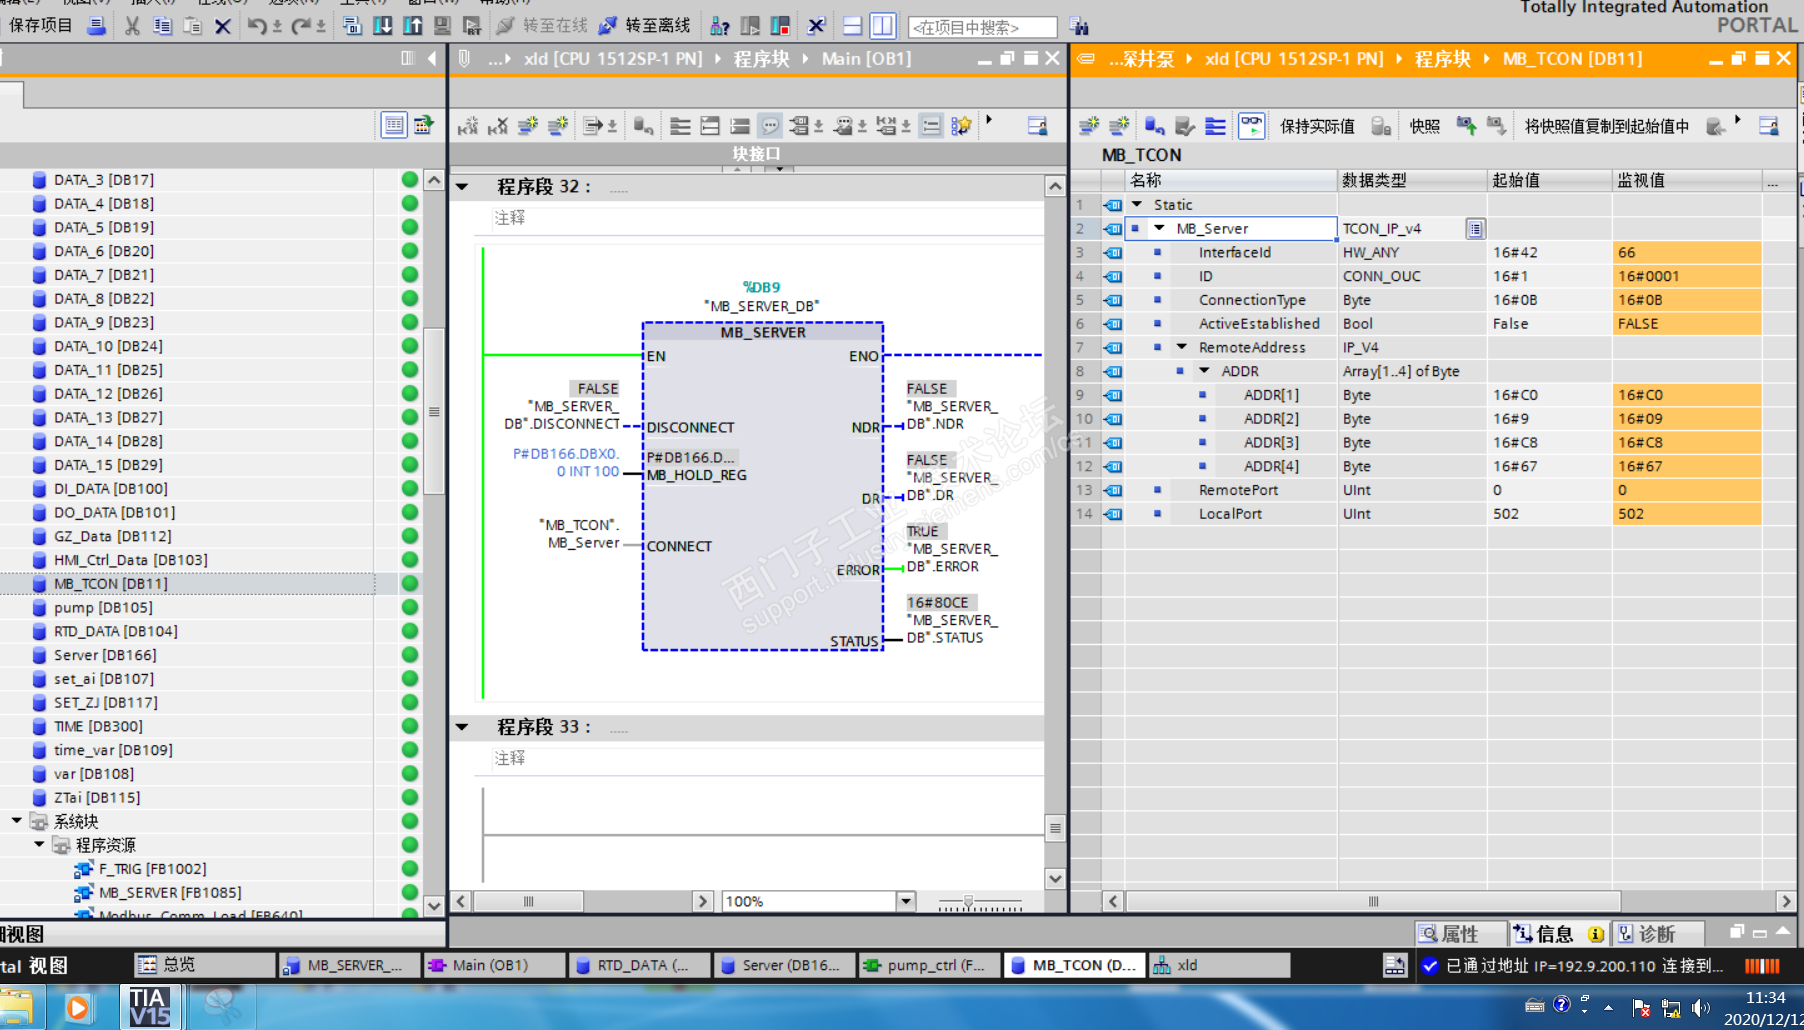
Task: Collapse the Static section row
Action: tap(1137, 205)
